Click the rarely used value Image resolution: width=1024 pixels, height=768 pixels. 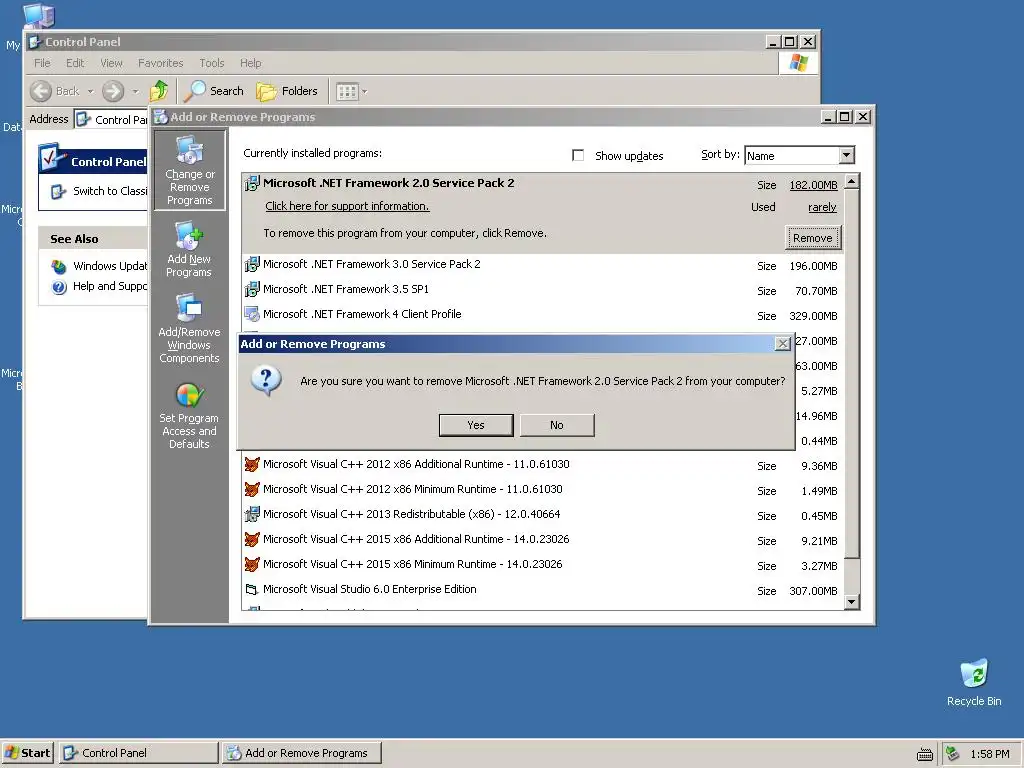(822, 208)
